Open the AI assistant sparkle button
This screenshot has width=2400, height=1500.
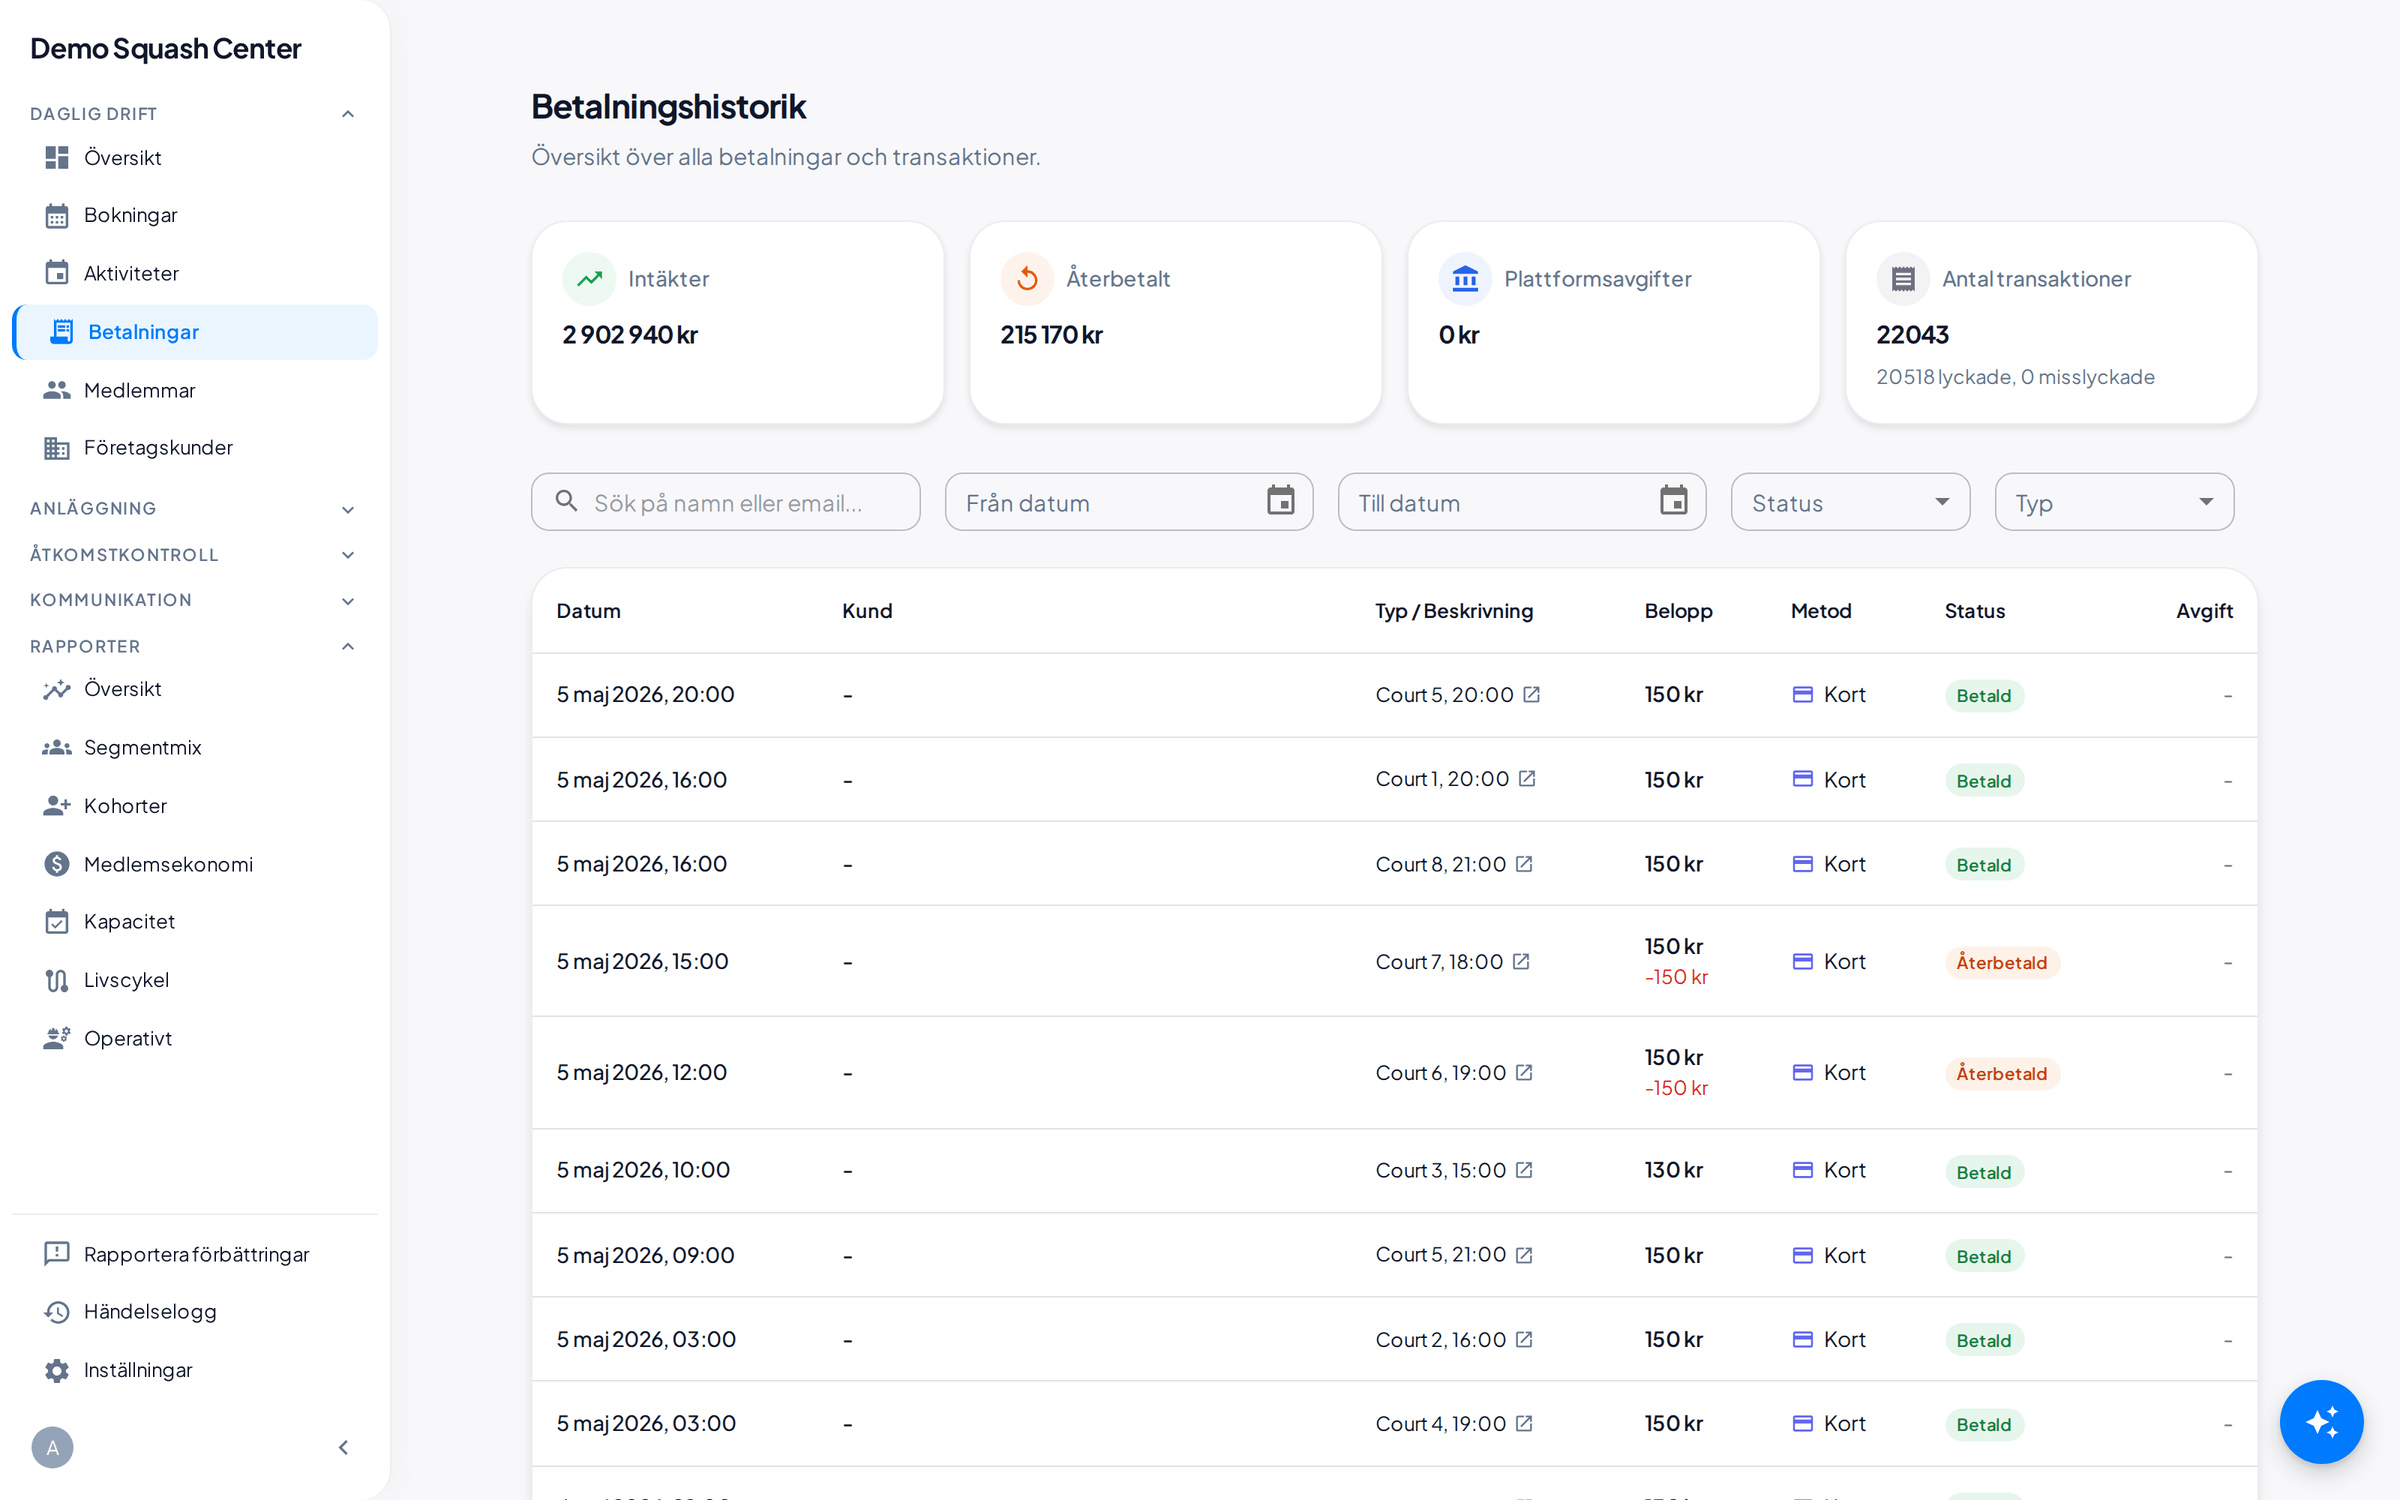(2321, 1421)
